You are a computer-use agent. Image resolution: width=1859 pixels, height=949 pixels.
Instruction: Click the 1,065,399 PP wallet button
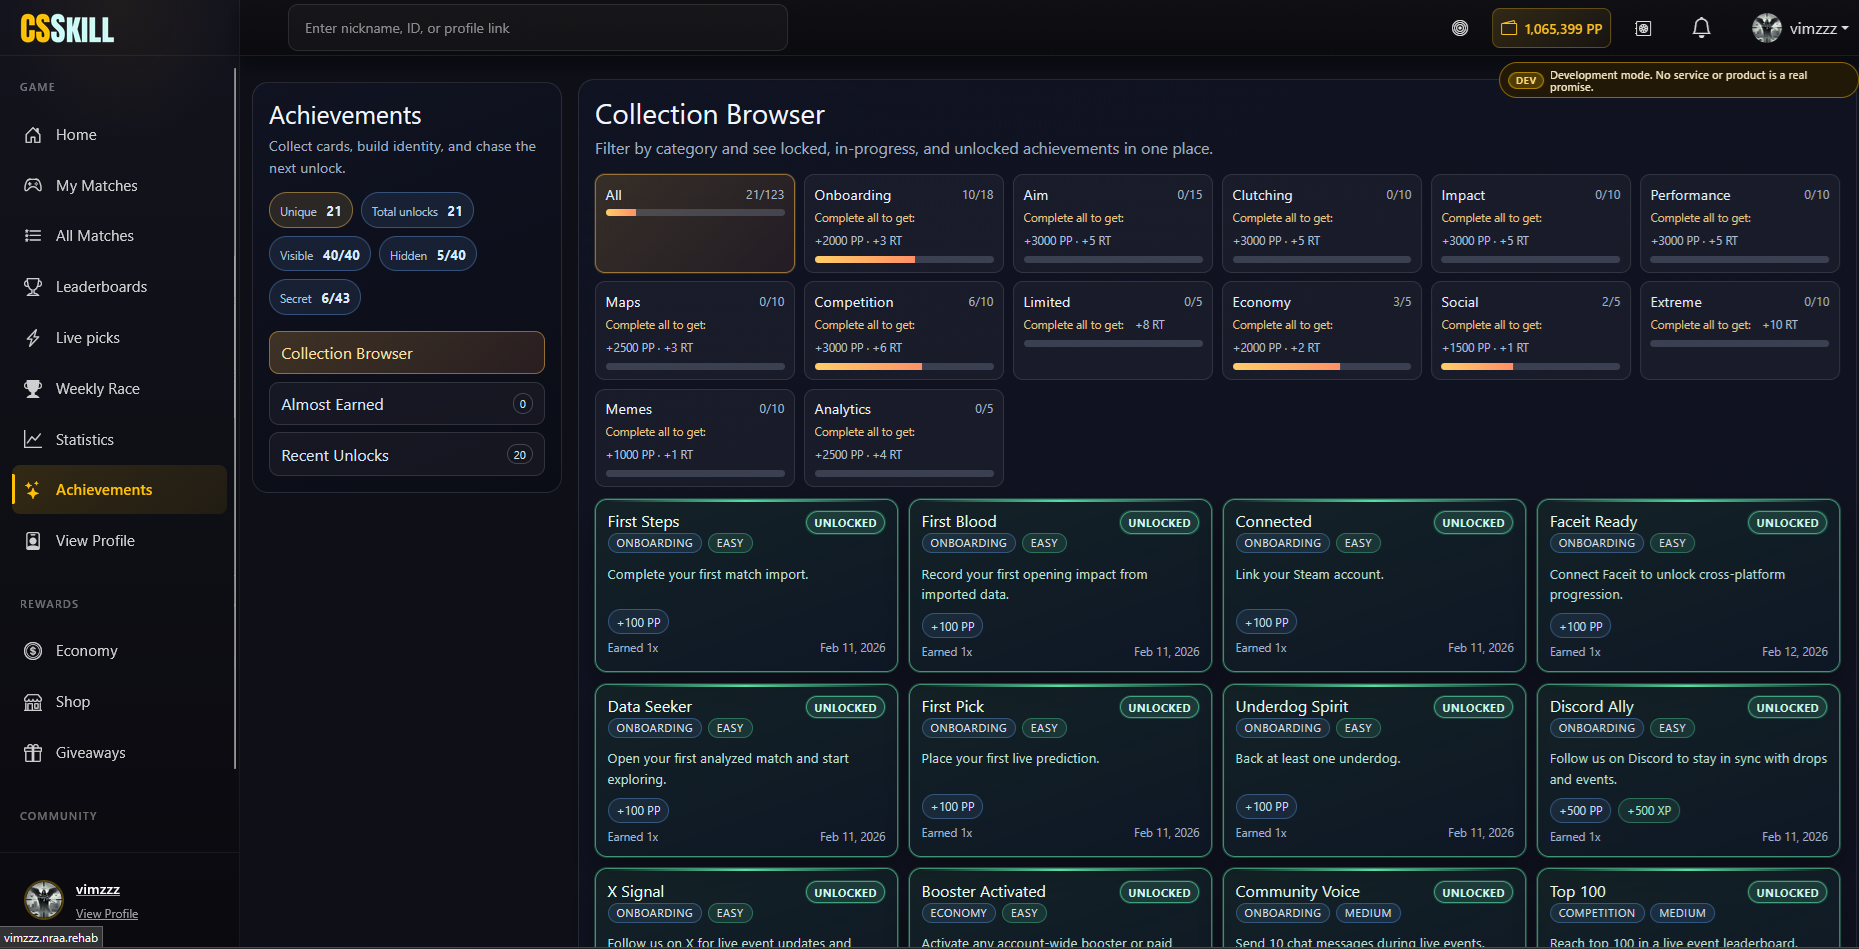tap(1551, 28)
